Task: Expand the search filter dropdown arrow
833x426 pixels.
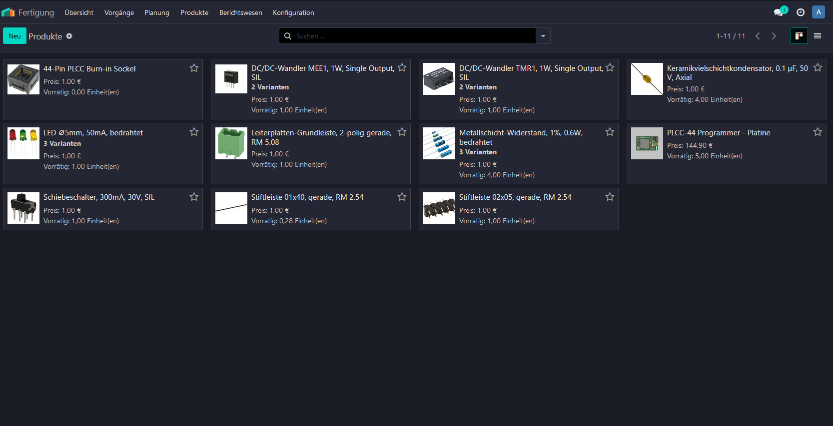Action: [x=544, y=36]
